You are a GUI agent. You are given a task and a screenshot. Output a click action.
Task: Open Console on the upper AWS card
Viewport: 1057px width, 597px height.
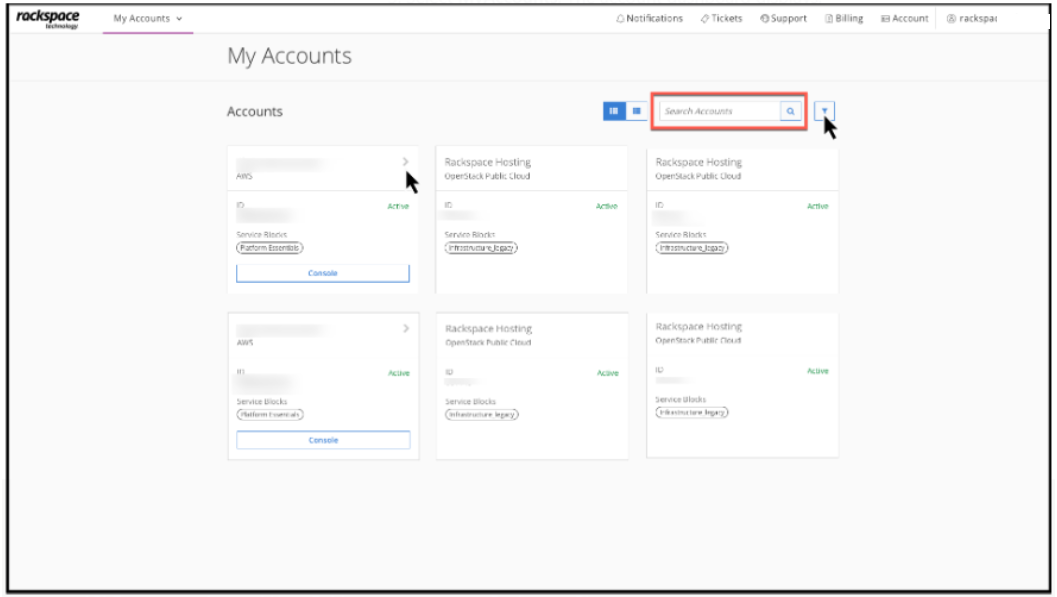pyautogui.click(x=323, y=273)
